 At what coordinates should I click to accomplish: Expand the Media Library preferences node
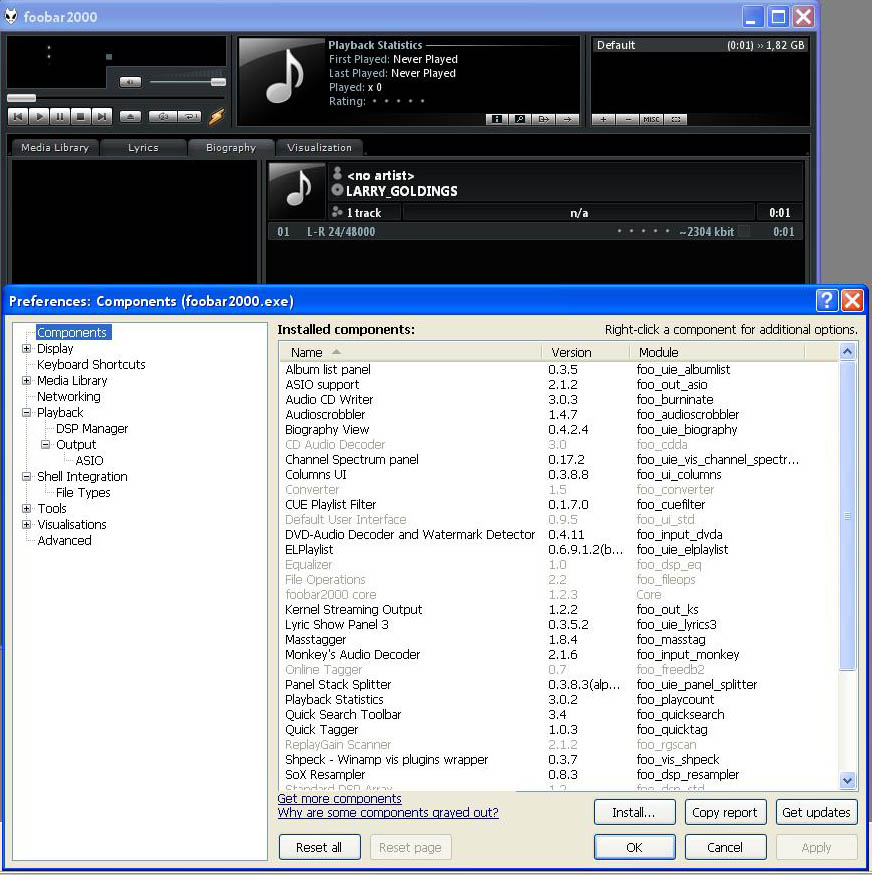click(x=27, y=381)
